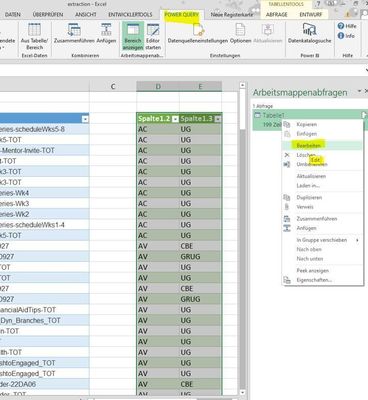Open the Spalte1.3 filter dropdown

(218, 119)
